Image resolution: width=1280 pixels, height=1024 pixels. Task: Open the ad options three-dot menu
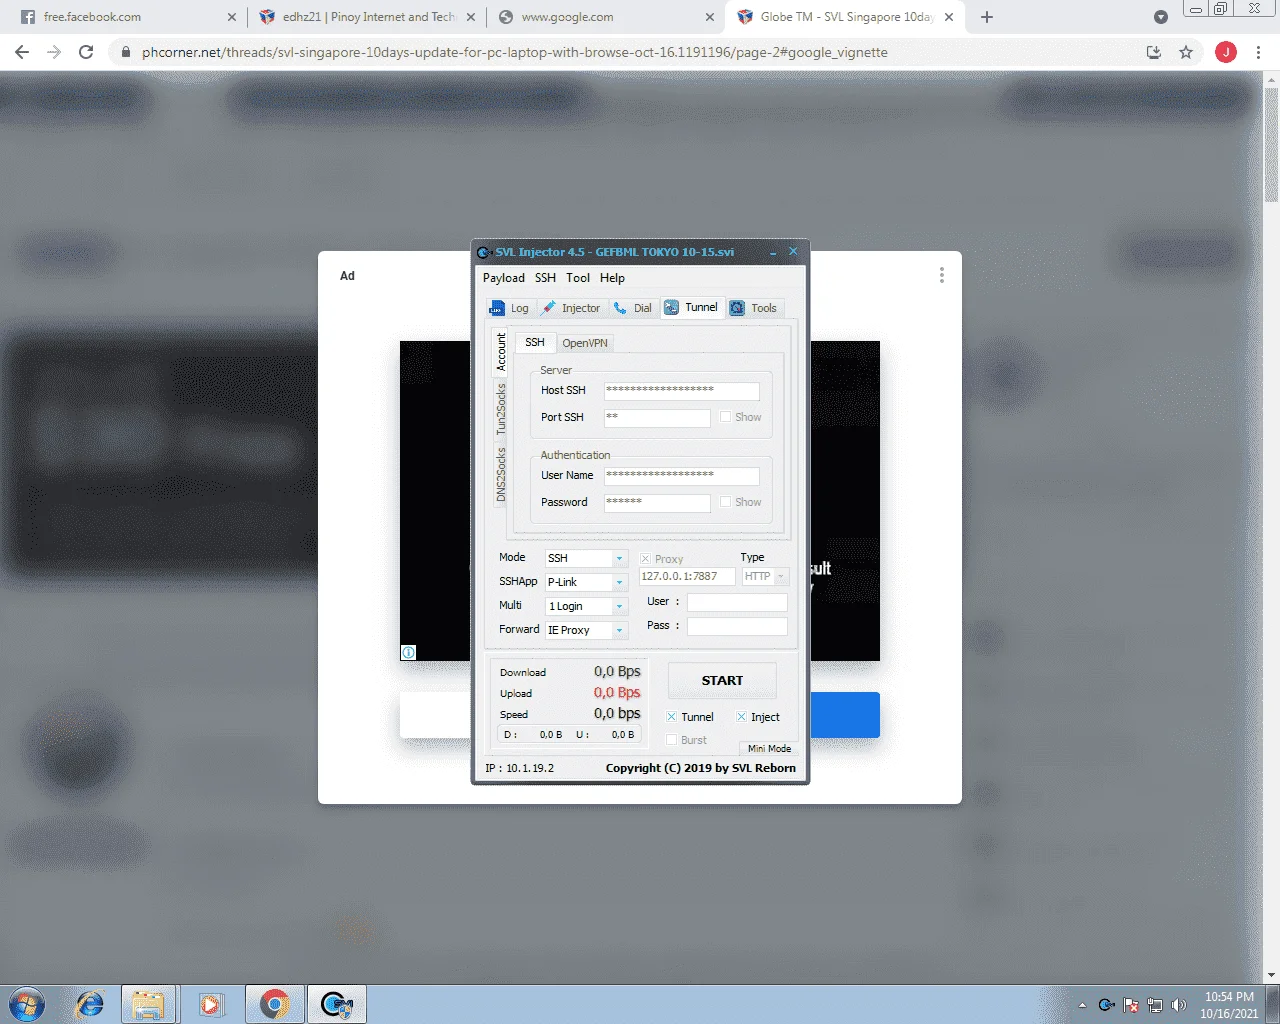[x=941, y=275]
